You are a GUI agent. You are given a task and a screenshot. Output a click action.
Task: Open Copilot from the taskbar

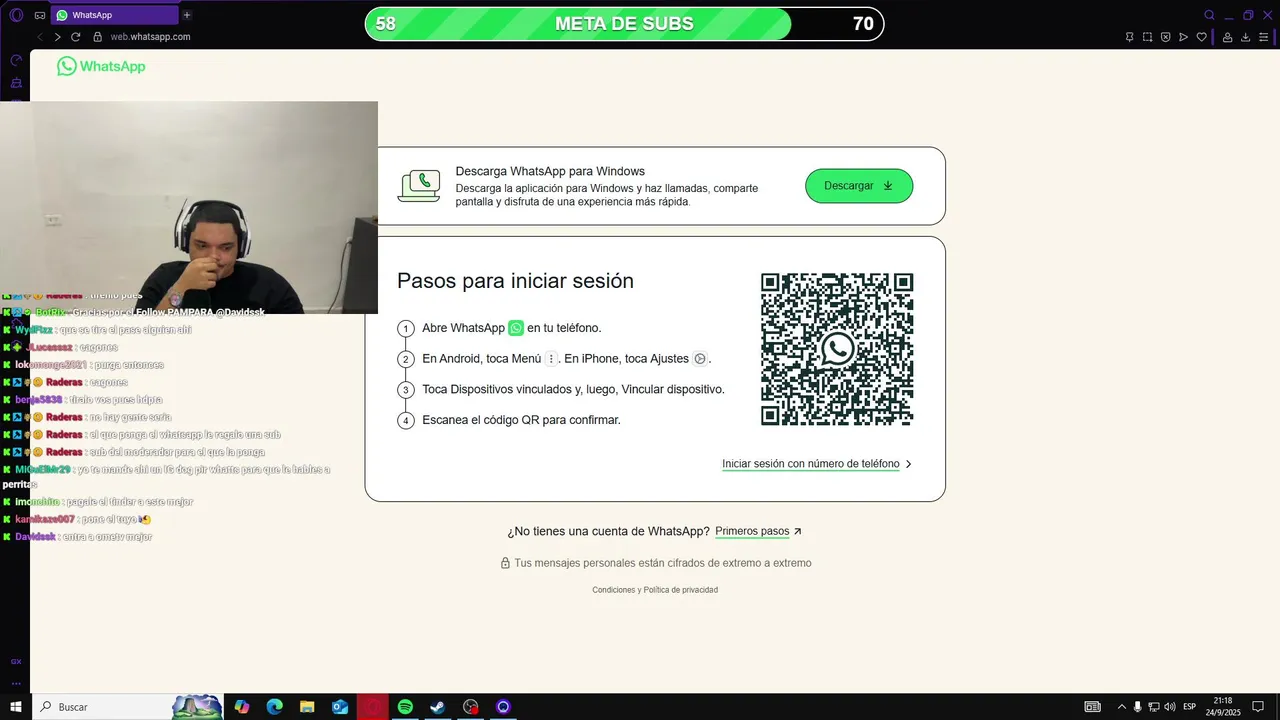(x=242, y=707)
